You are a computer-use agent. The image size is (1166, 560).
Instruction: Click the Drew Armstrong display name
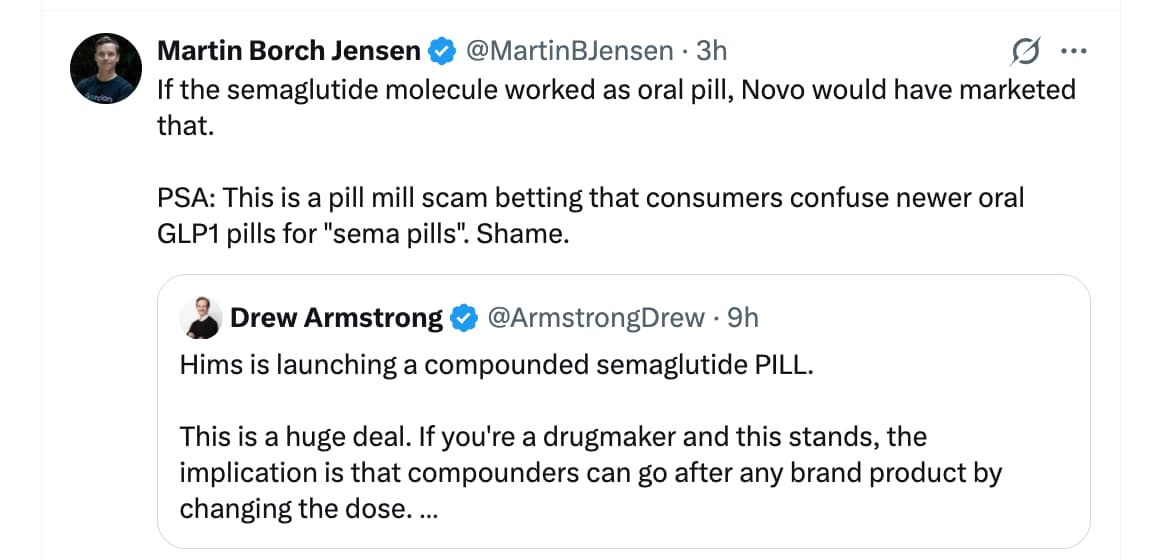click(x=336, y=318)
